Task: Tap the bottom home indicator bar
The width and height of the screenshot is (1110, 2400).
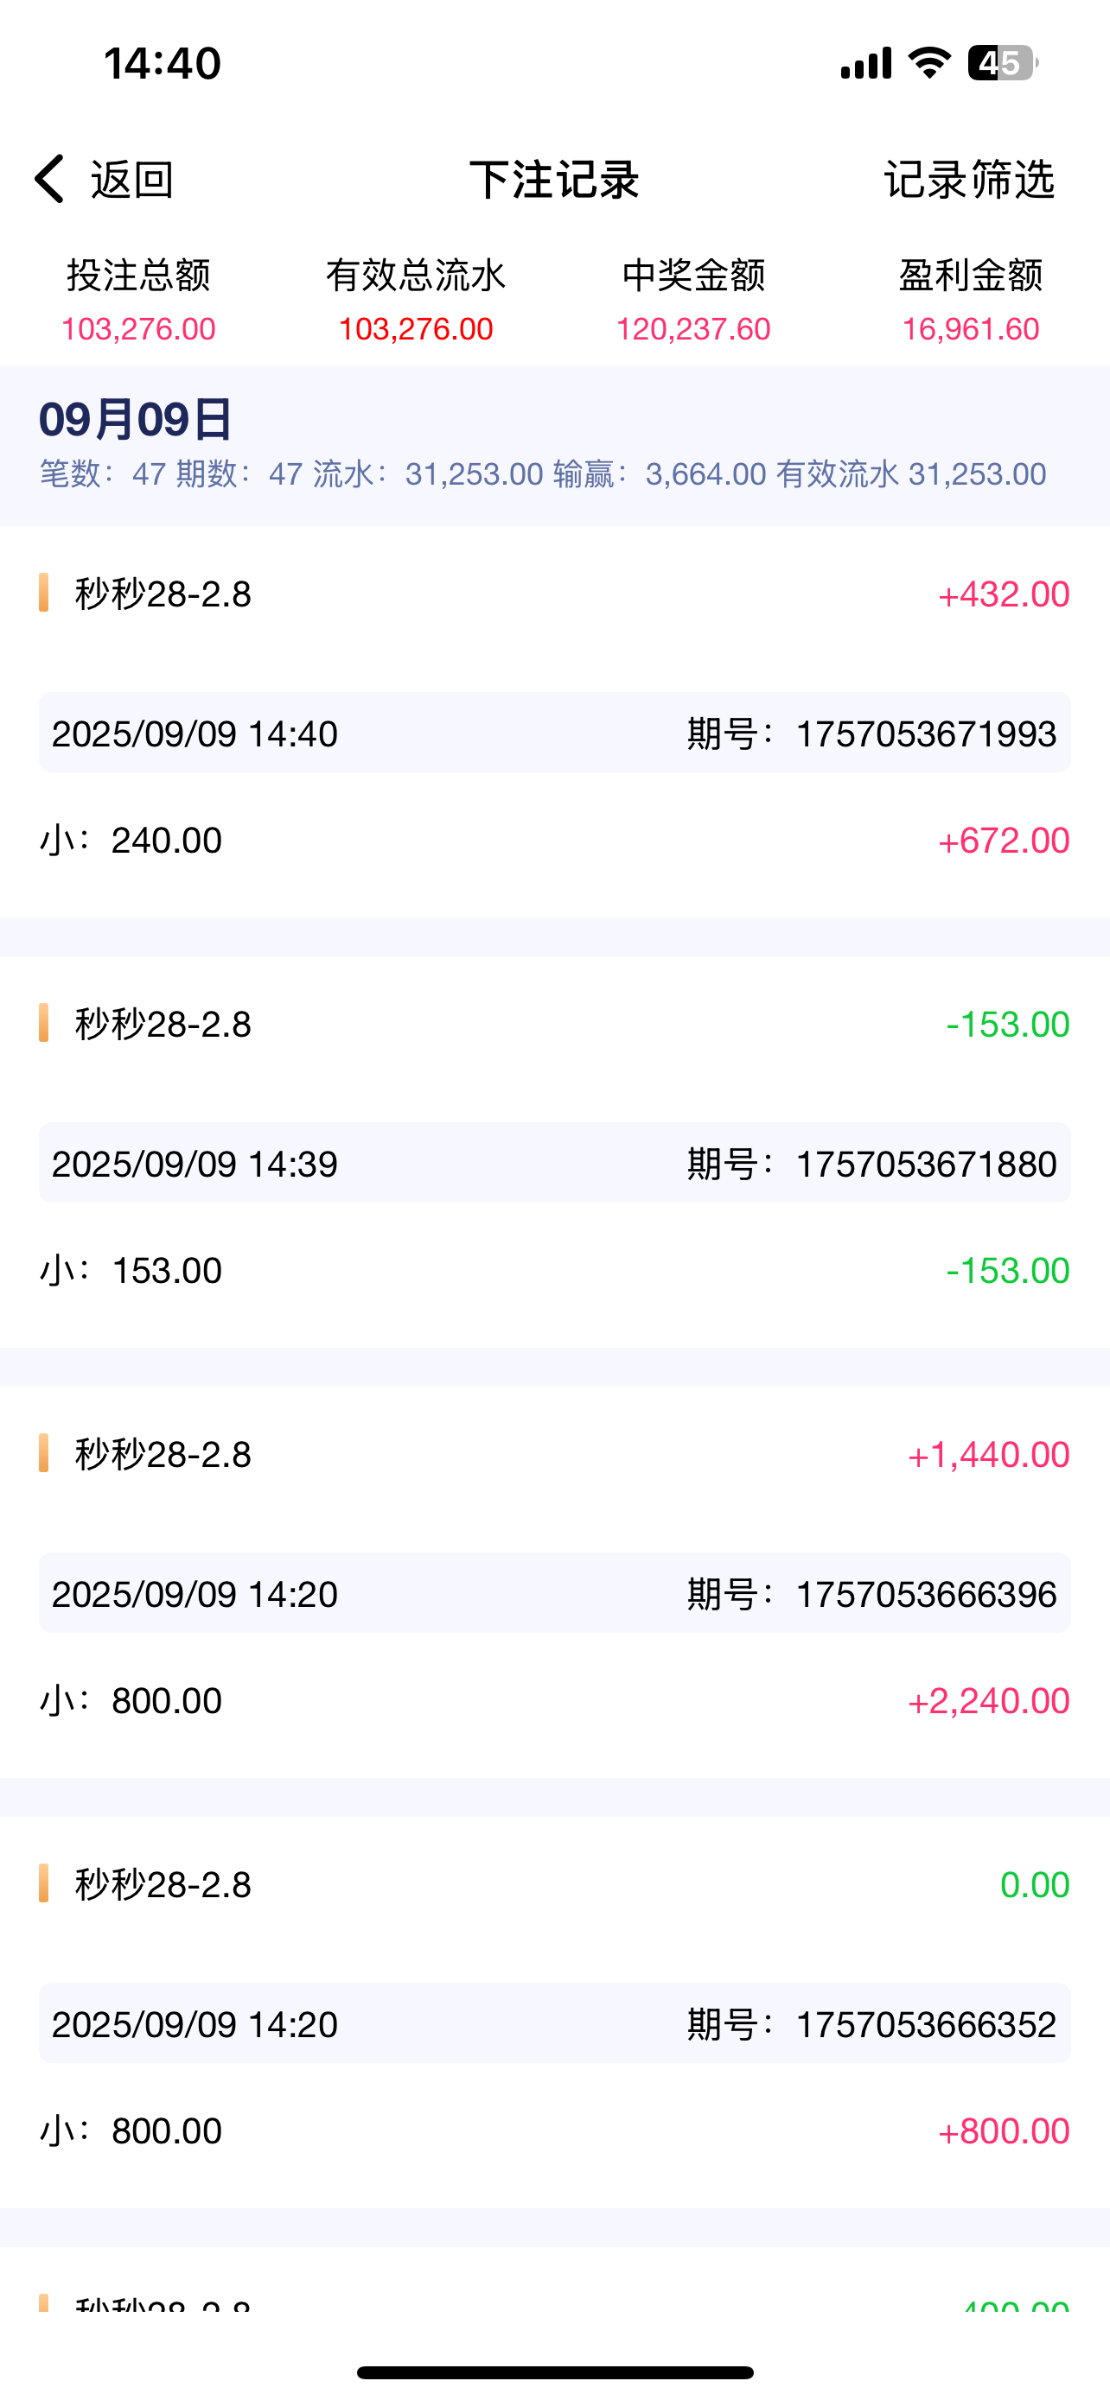Action: [555, 2372]
